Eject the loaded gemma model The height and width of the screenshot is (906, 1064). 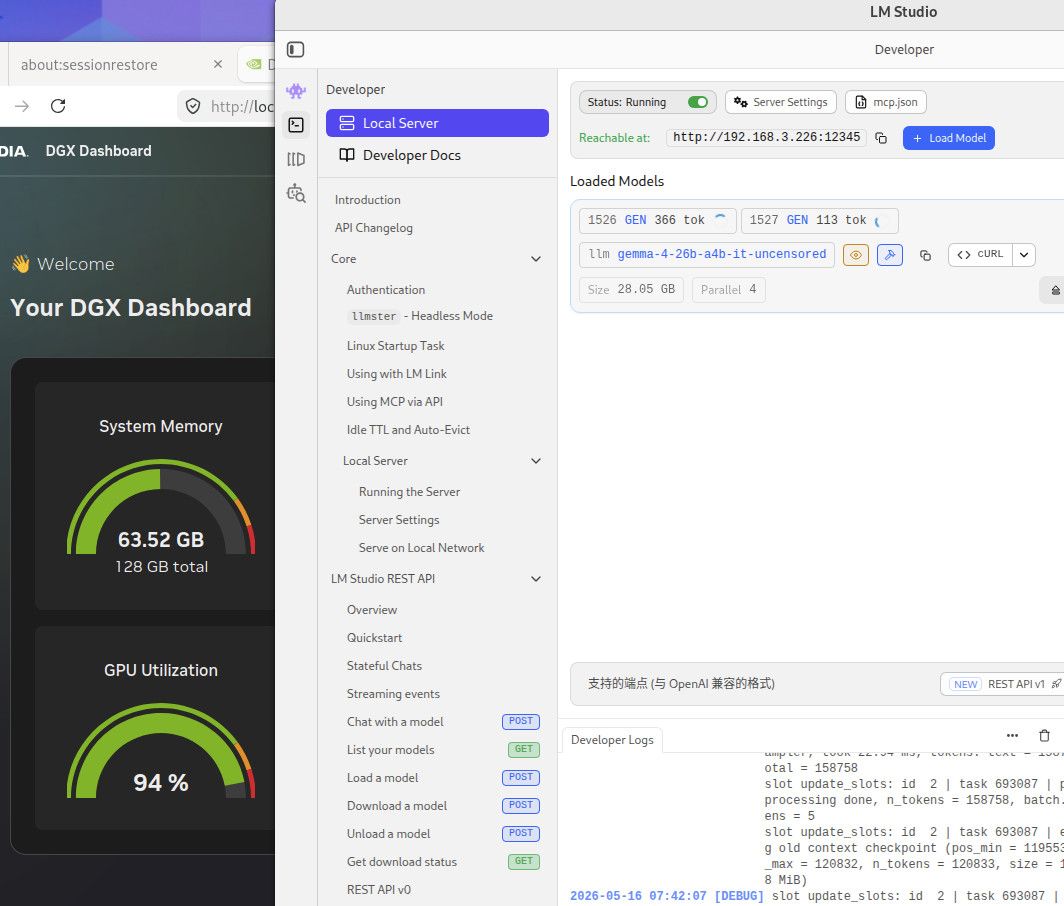tap(1054, 290)
